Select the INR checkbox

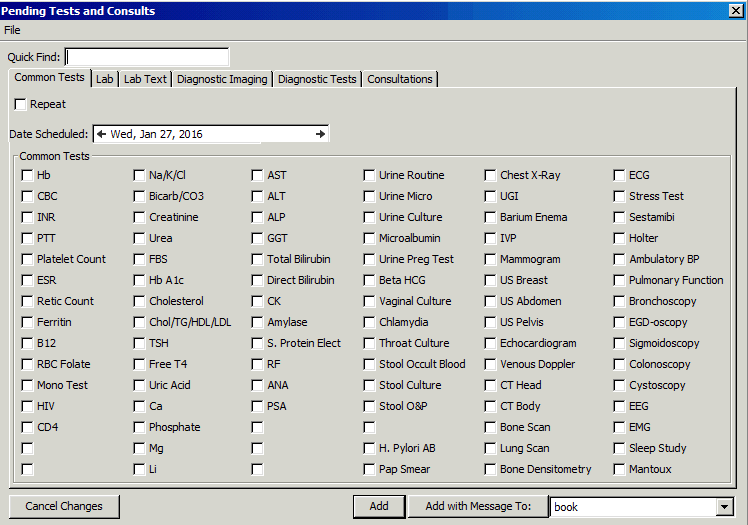click(27, 217)
